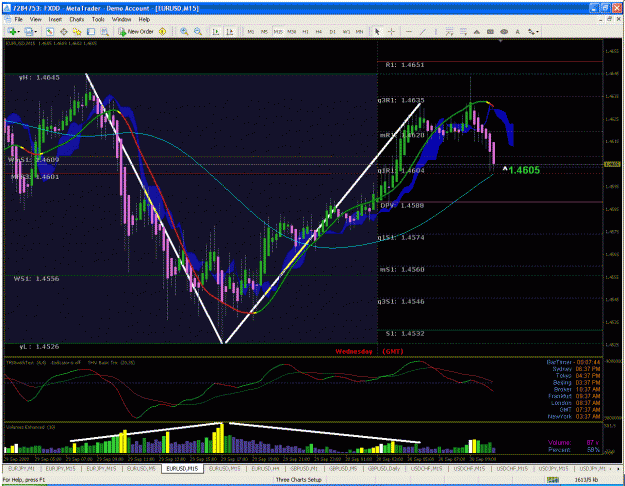This screenshot has height=486, width=625.
Task: Select the Fibonacci Retracement tool
Action: [x=463, y=31]
